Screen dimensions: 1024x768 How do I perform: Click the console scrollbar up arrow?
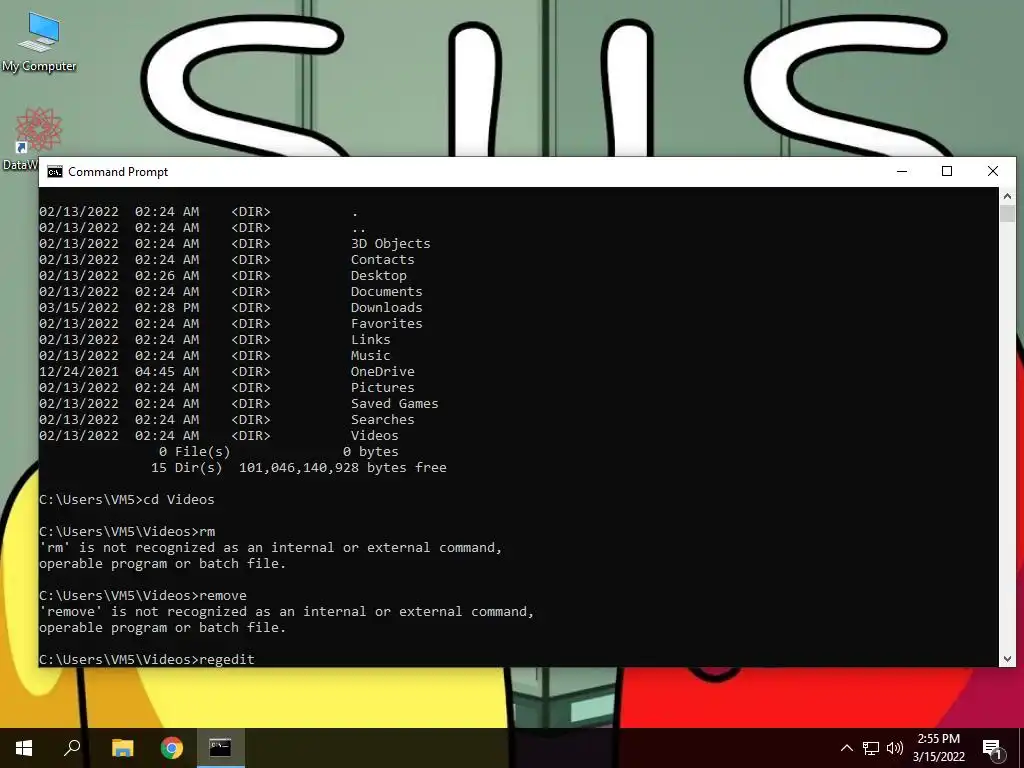pyautogui.click(x=1007, y=195)
